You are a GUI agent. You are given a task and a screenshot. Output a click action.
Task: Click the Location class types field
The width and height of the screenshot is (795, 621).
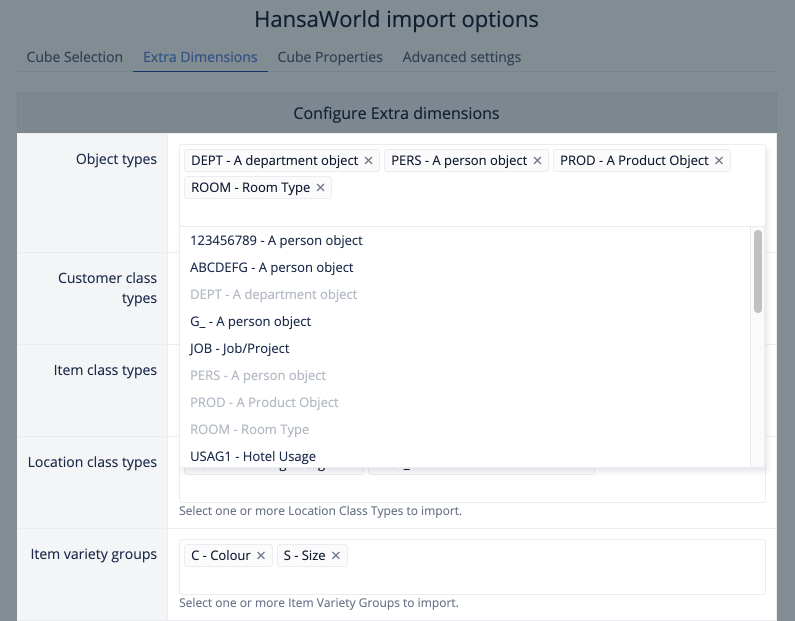680,485
